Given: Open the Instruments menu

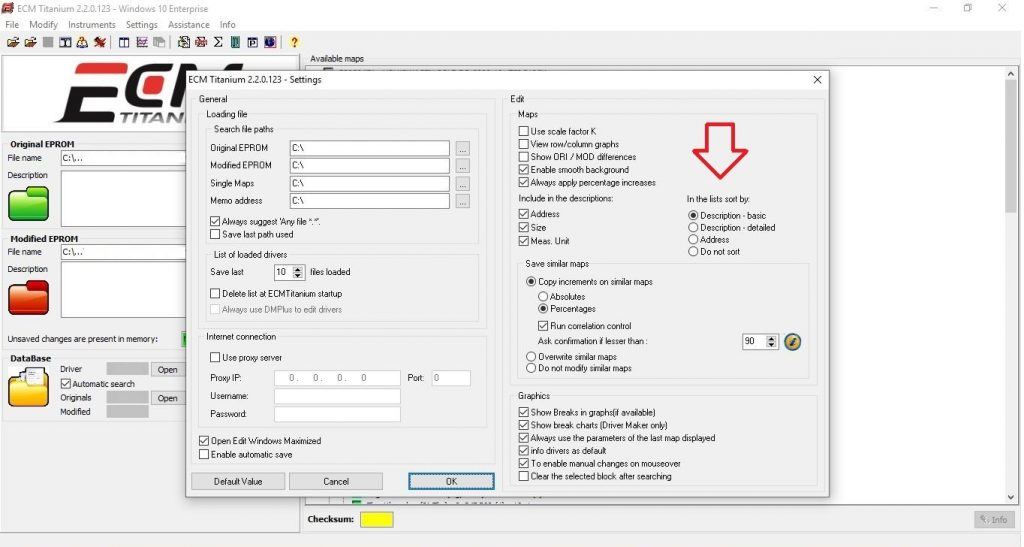Looking at the screenshot, I should pos(91,24).
